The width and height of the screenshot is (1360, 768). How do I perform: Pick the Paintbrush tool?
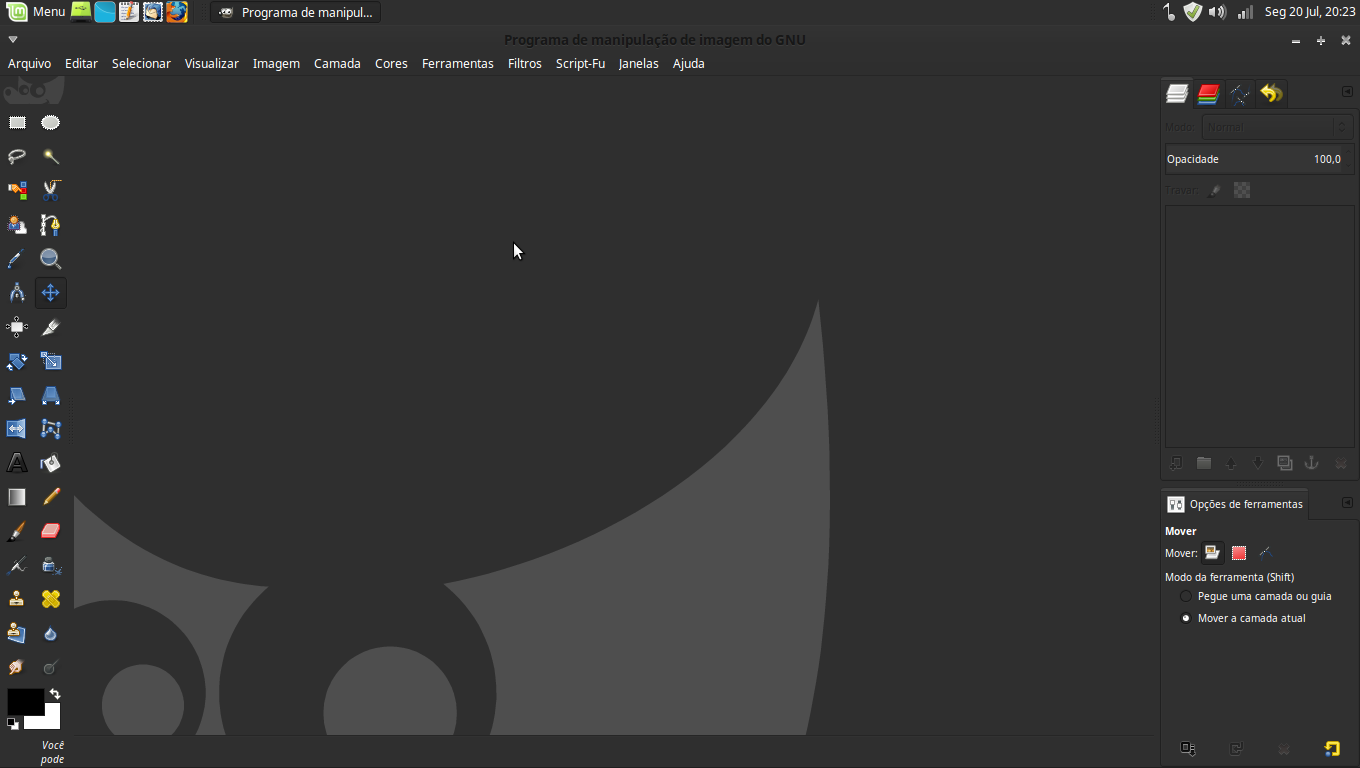click(17, 531)
